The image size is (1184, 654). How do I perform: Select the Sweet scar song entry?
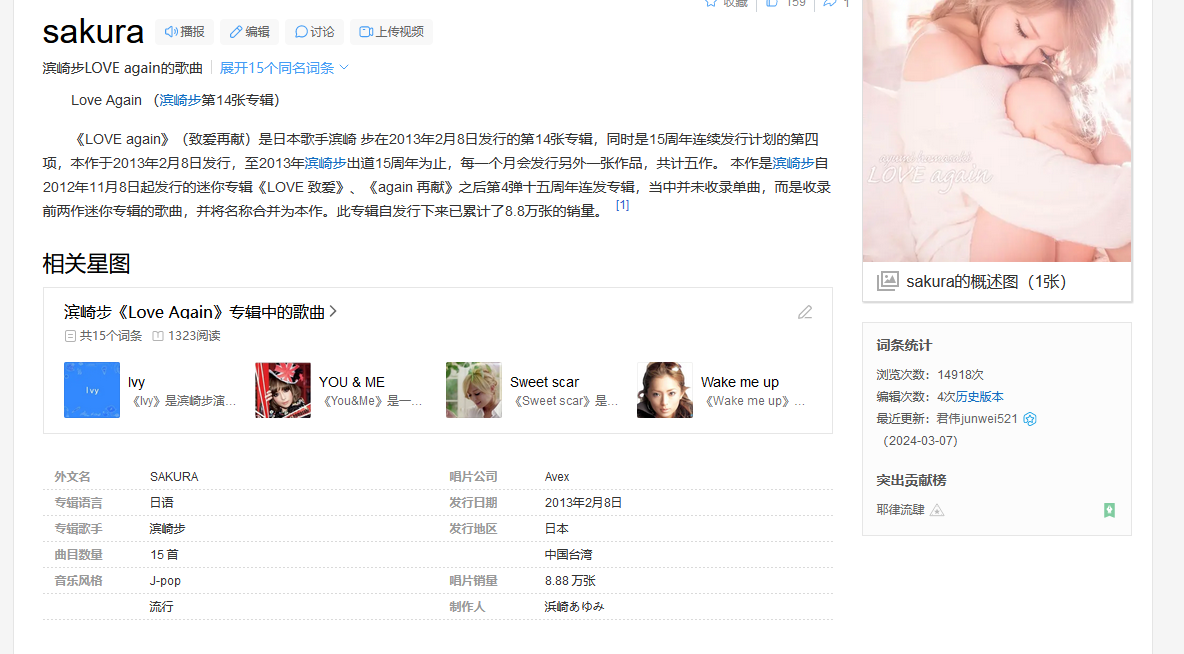(544, 382)
